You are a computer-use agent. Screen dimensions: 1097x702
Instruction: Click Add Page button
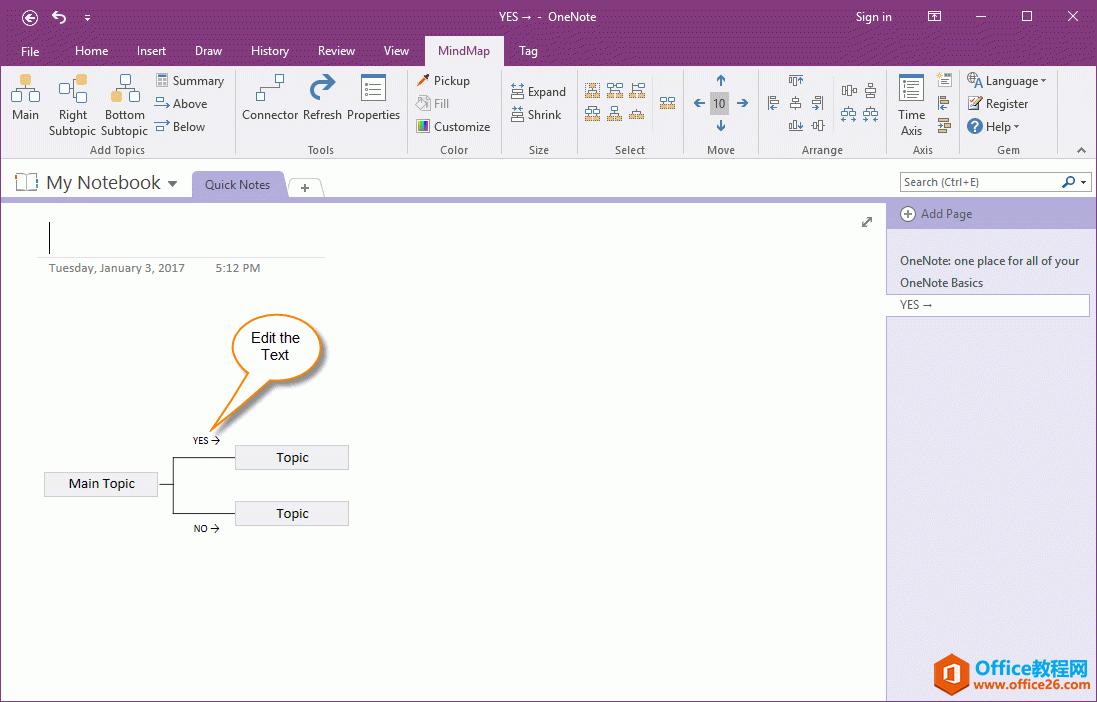[936, 214]
